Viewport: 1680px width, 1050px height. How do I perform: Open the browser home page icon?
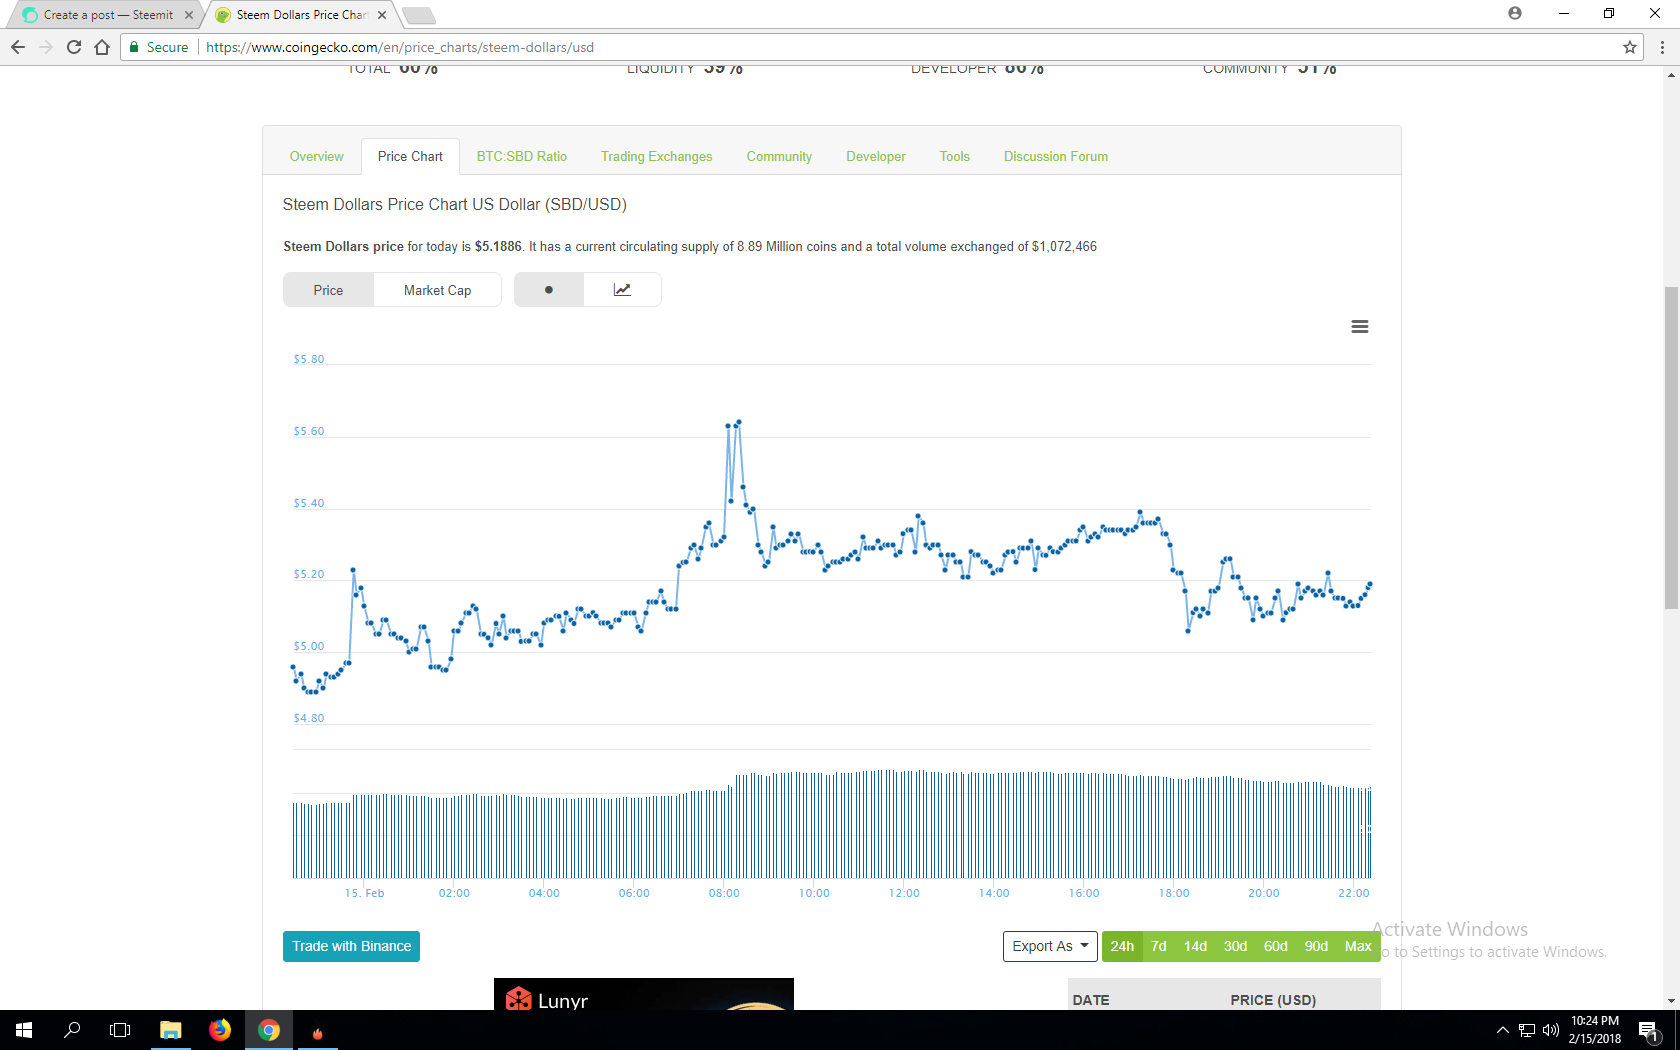[x=102, y=47]
